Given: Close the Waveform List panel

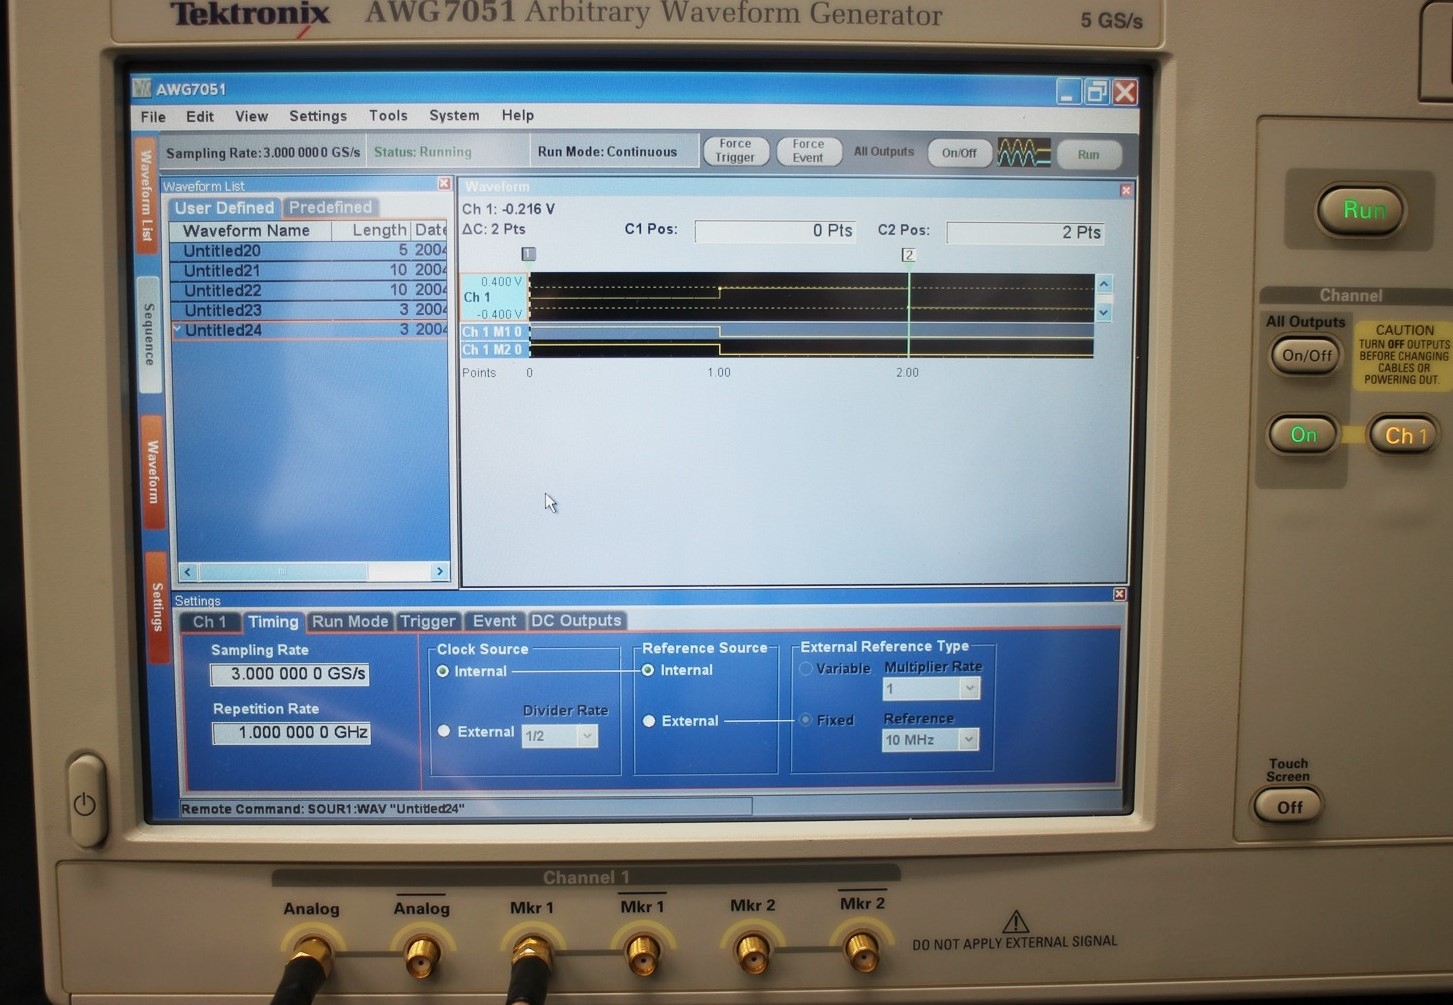Looking at the screenshot, I should (444, 184).
